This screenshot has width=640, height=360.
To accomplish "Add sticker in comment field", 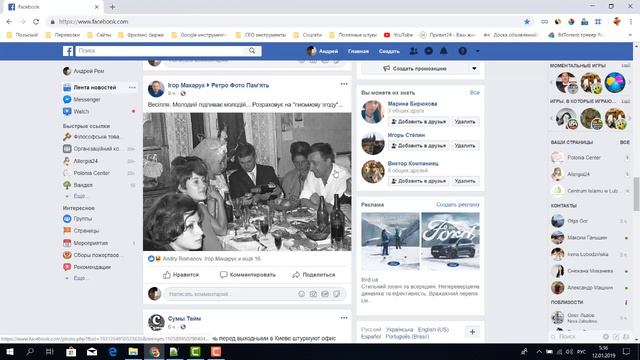I will [337, 294].
